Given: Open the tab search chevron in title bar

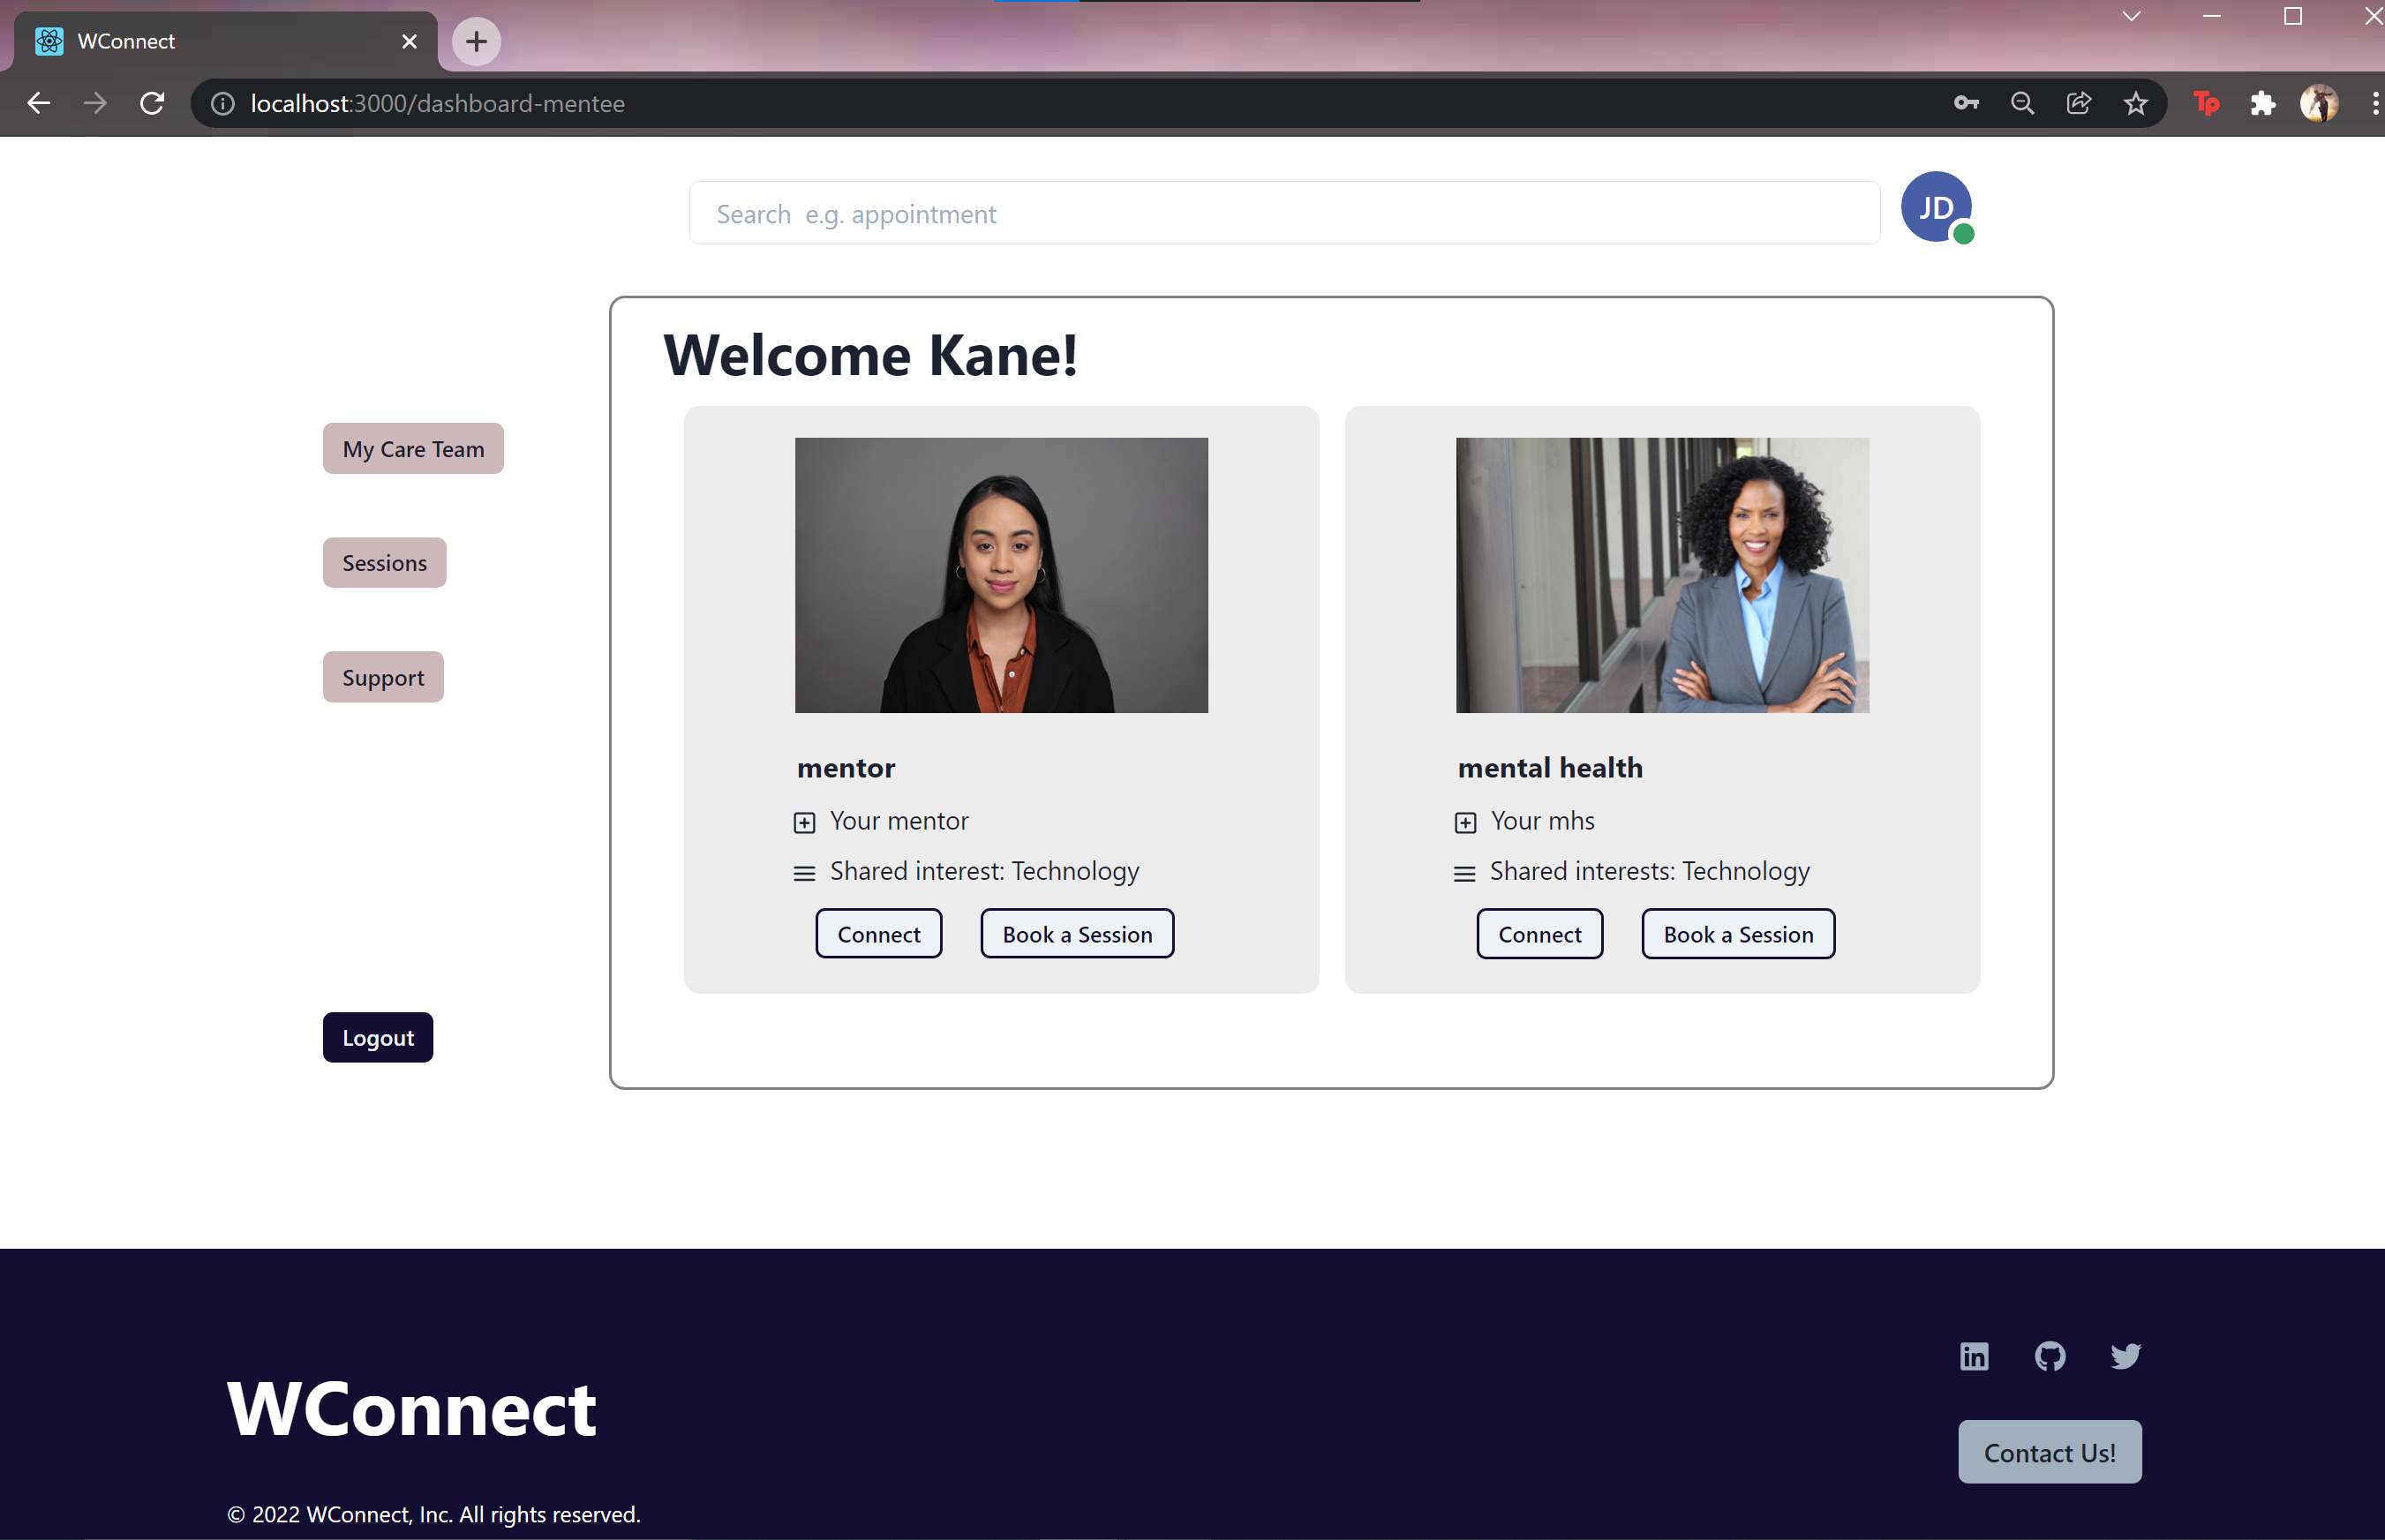Looking at the screenshot, I should [2131, 17].
